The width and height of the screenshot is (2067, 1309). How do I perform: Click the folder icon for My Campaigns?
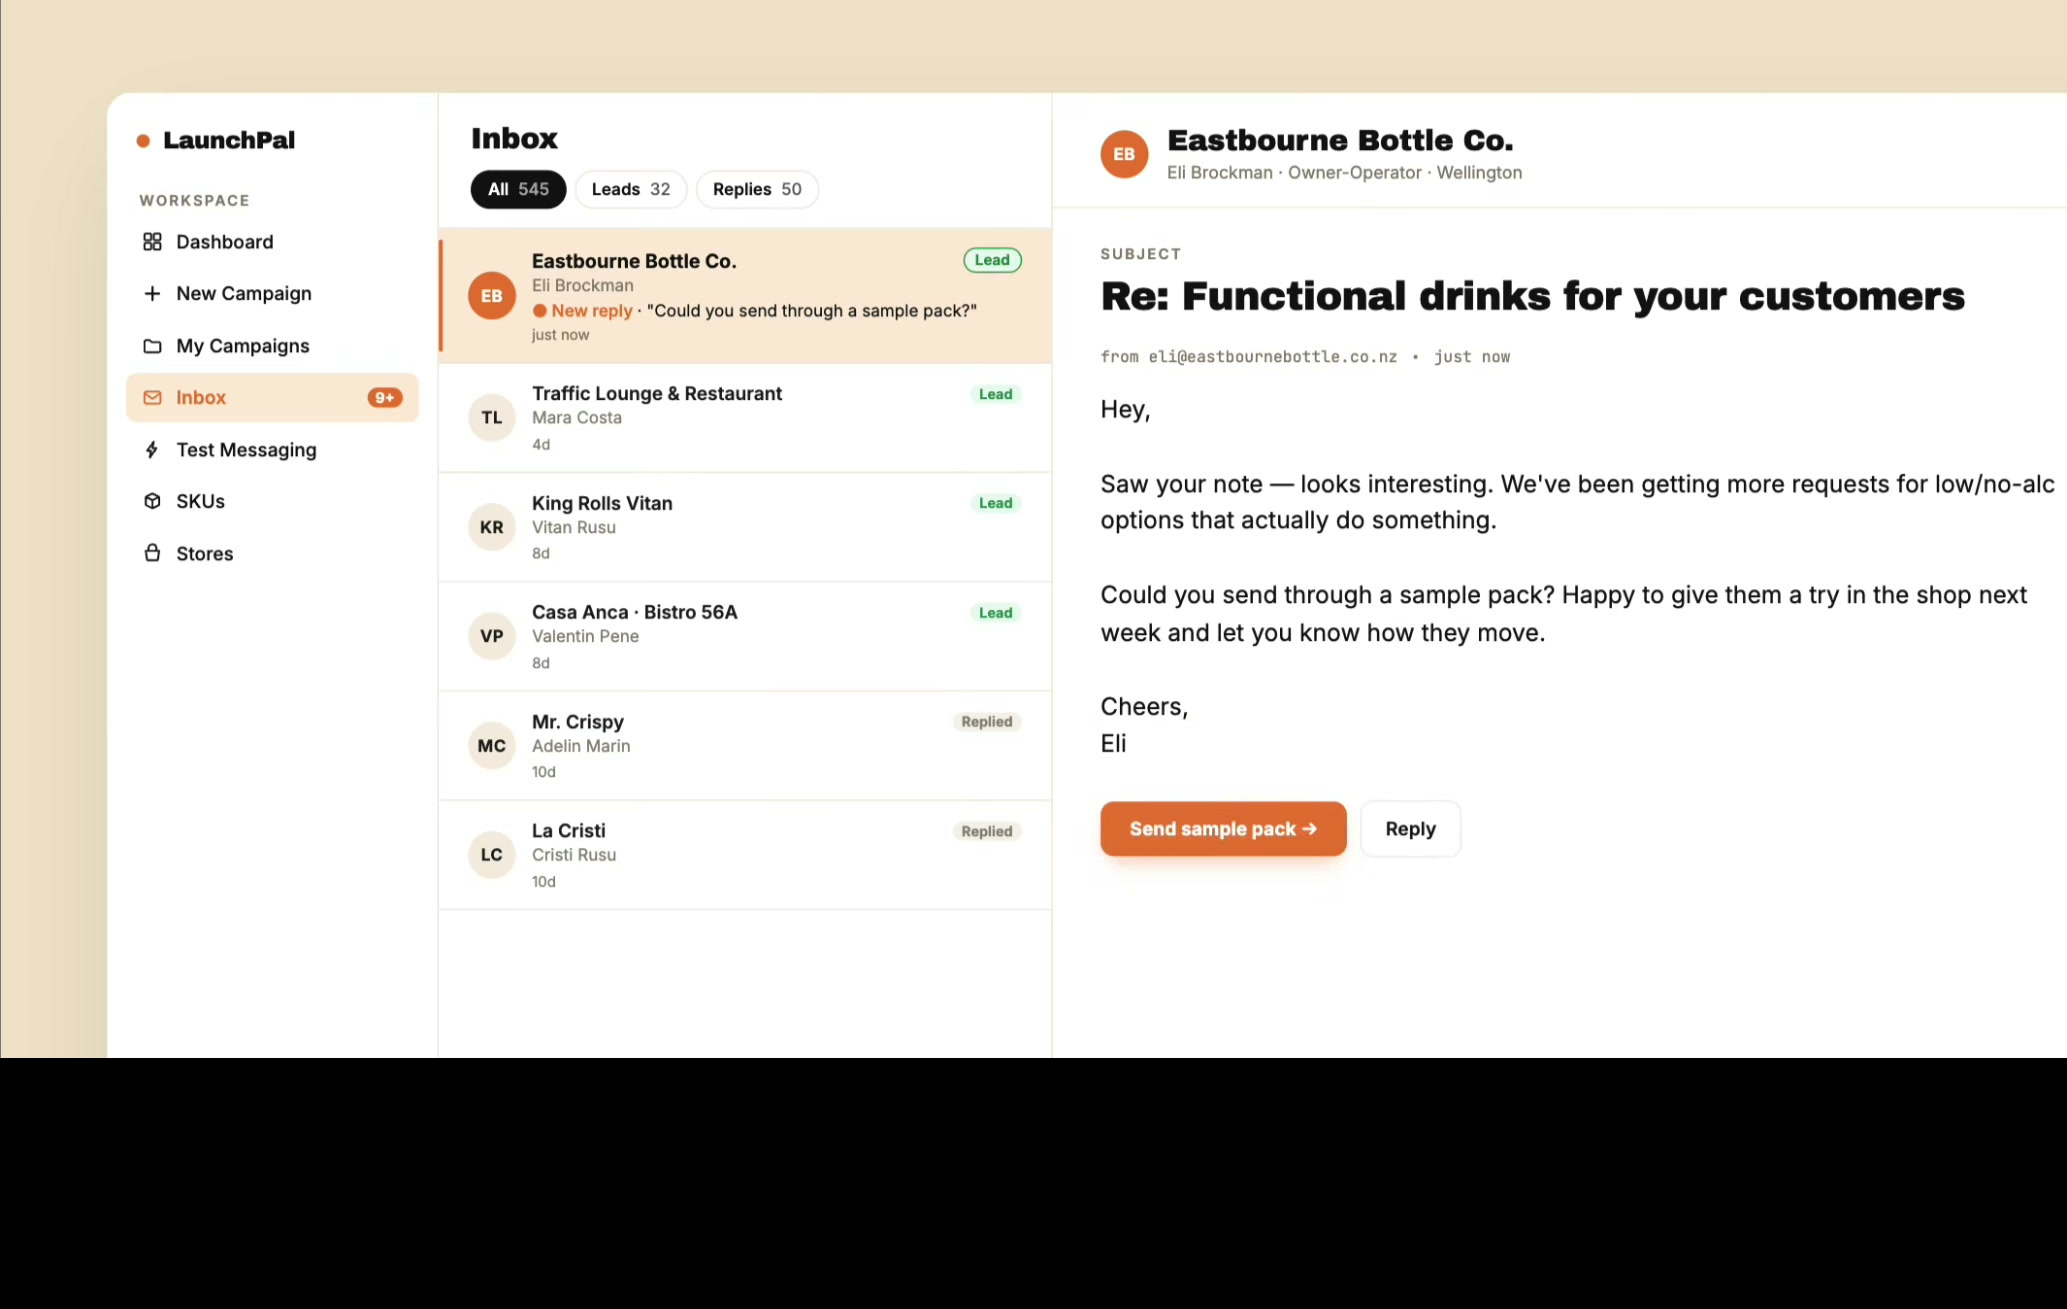pos(152,346)
